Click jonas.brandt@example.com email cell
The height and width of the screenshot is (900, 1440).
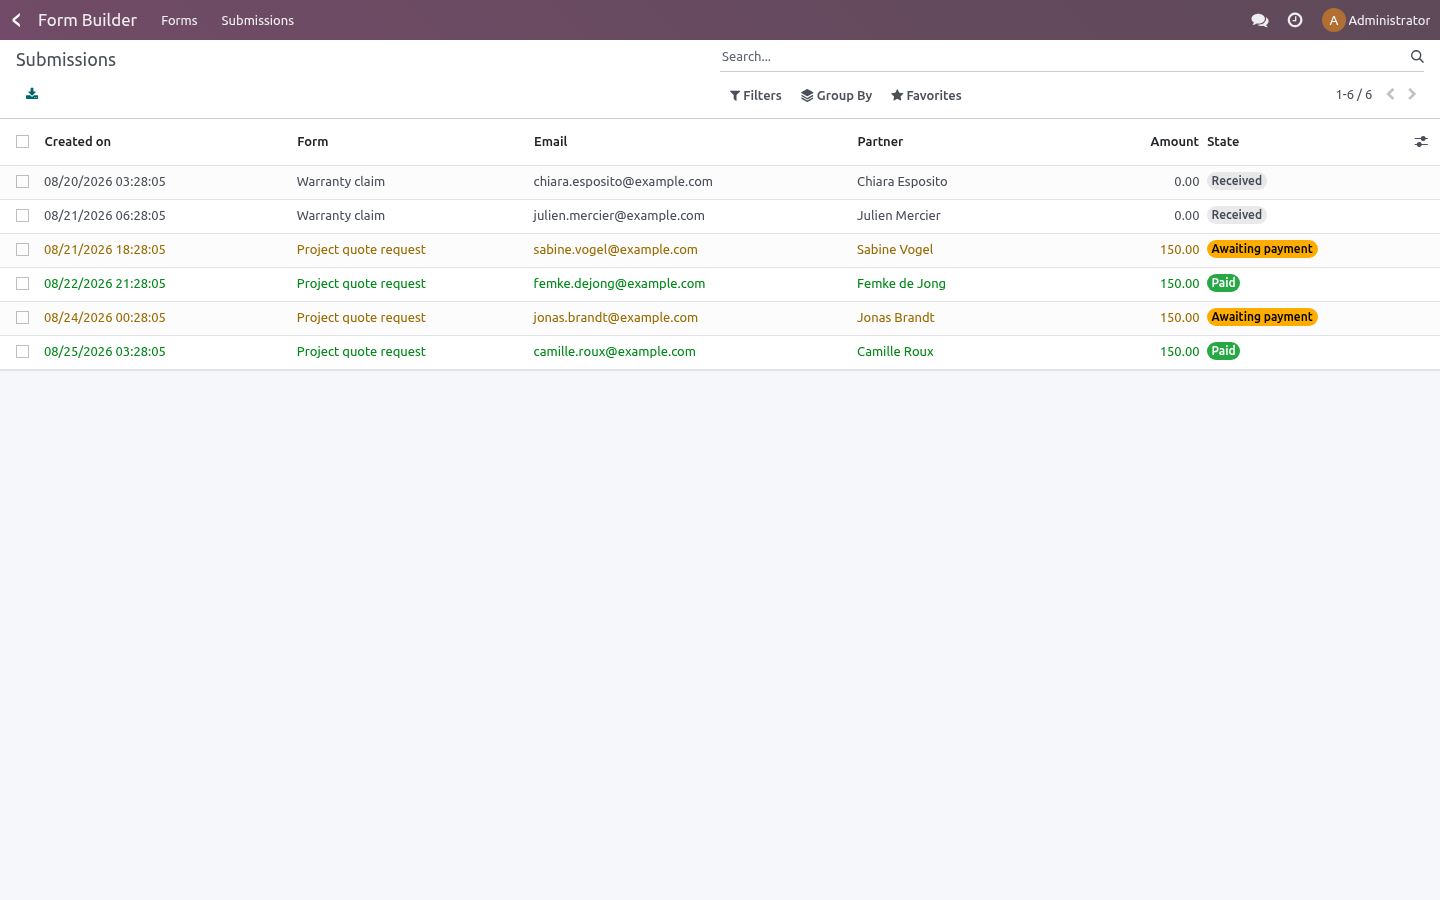pos(615,318)
